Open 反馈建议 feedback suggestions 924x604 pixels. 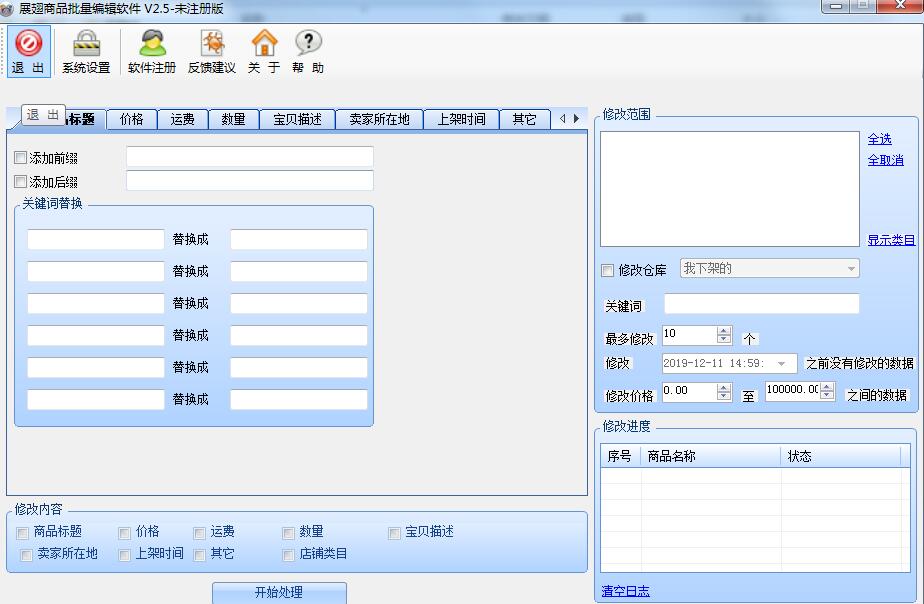click(212, 50)
